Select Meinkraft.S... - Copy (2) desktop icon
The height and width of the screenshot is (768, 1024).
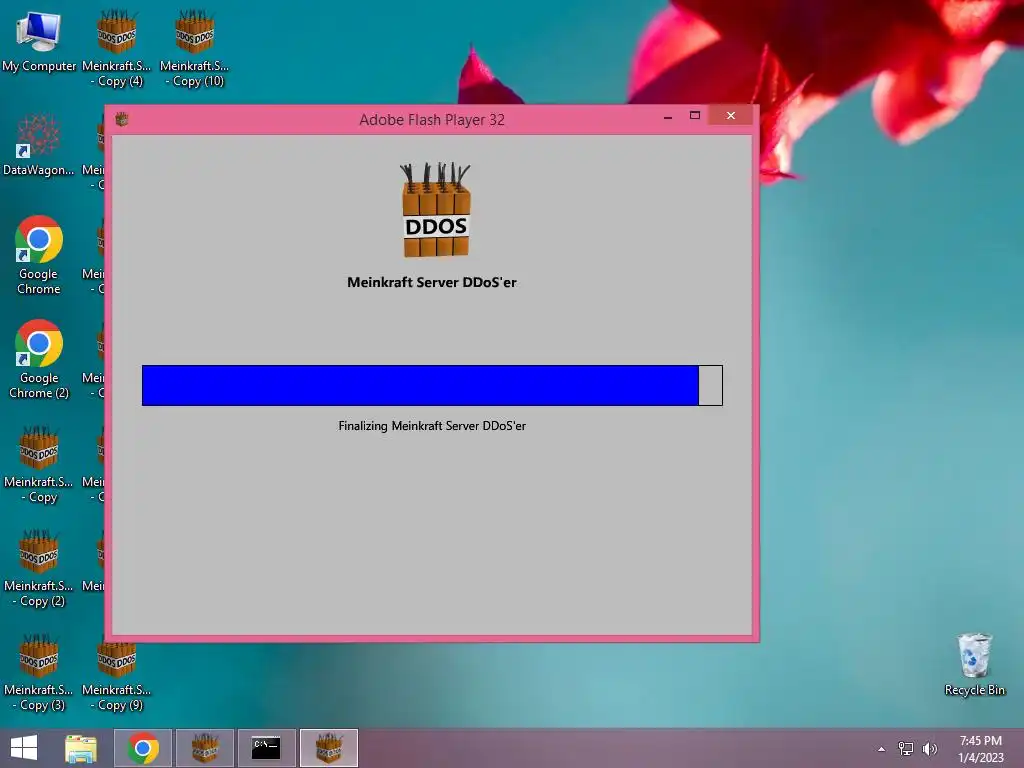click(x=39, y=568)
